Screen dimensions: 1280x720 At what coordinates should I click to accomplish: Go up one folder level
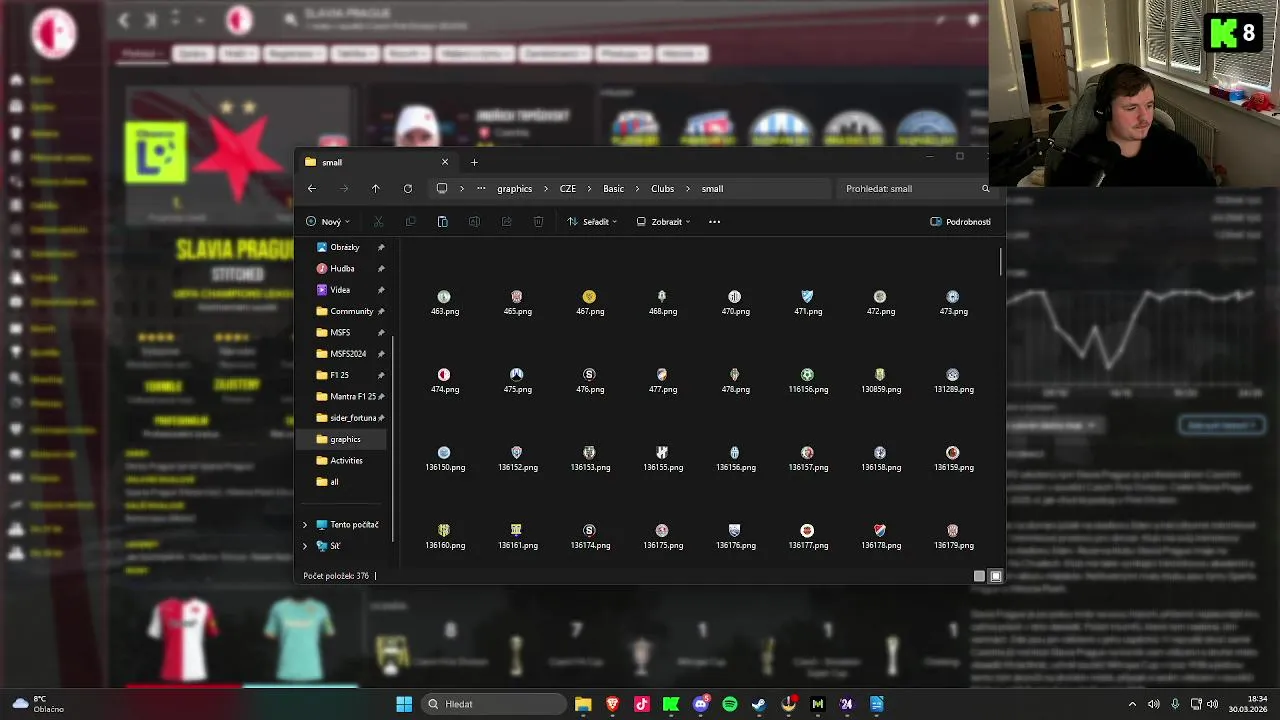375,188
